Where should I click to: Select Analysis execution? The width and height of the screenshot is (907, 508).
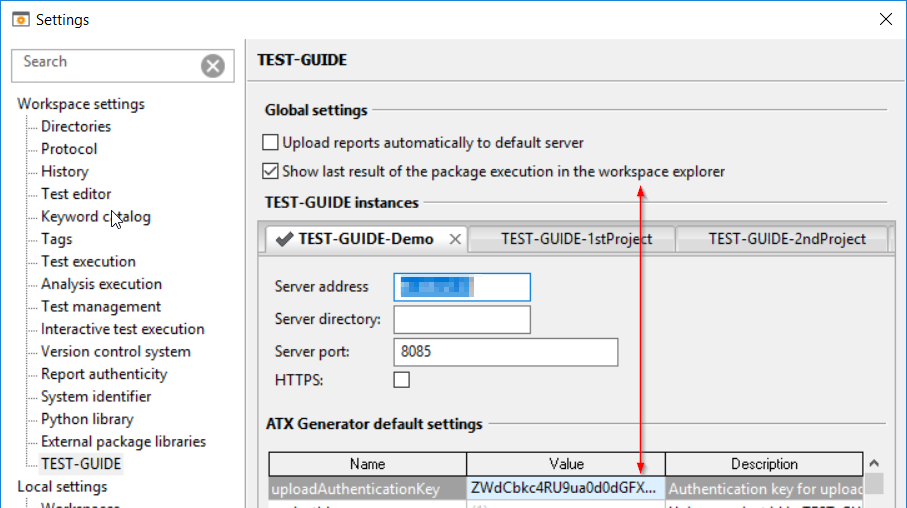point(101,284)
